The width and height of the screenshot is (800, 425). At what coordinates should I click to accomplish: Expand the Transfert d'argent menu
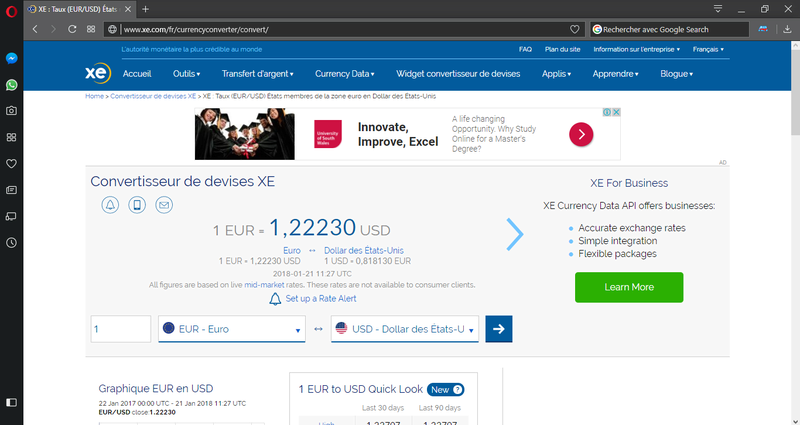(258, 74)
